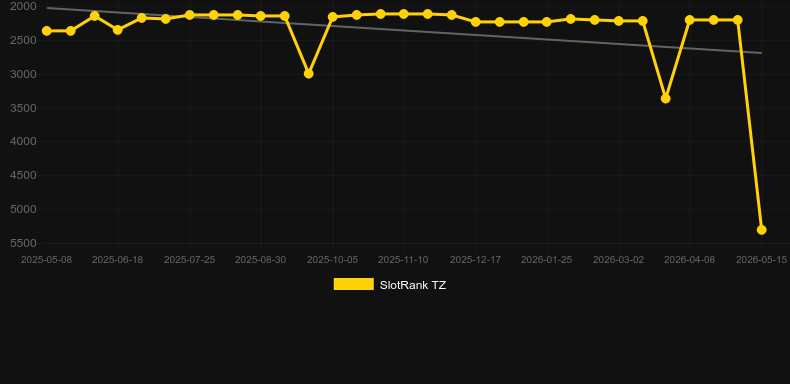Click the data point above 2025-08-30
This screenshot has width=790, height=384.
[x=260, y=16]
